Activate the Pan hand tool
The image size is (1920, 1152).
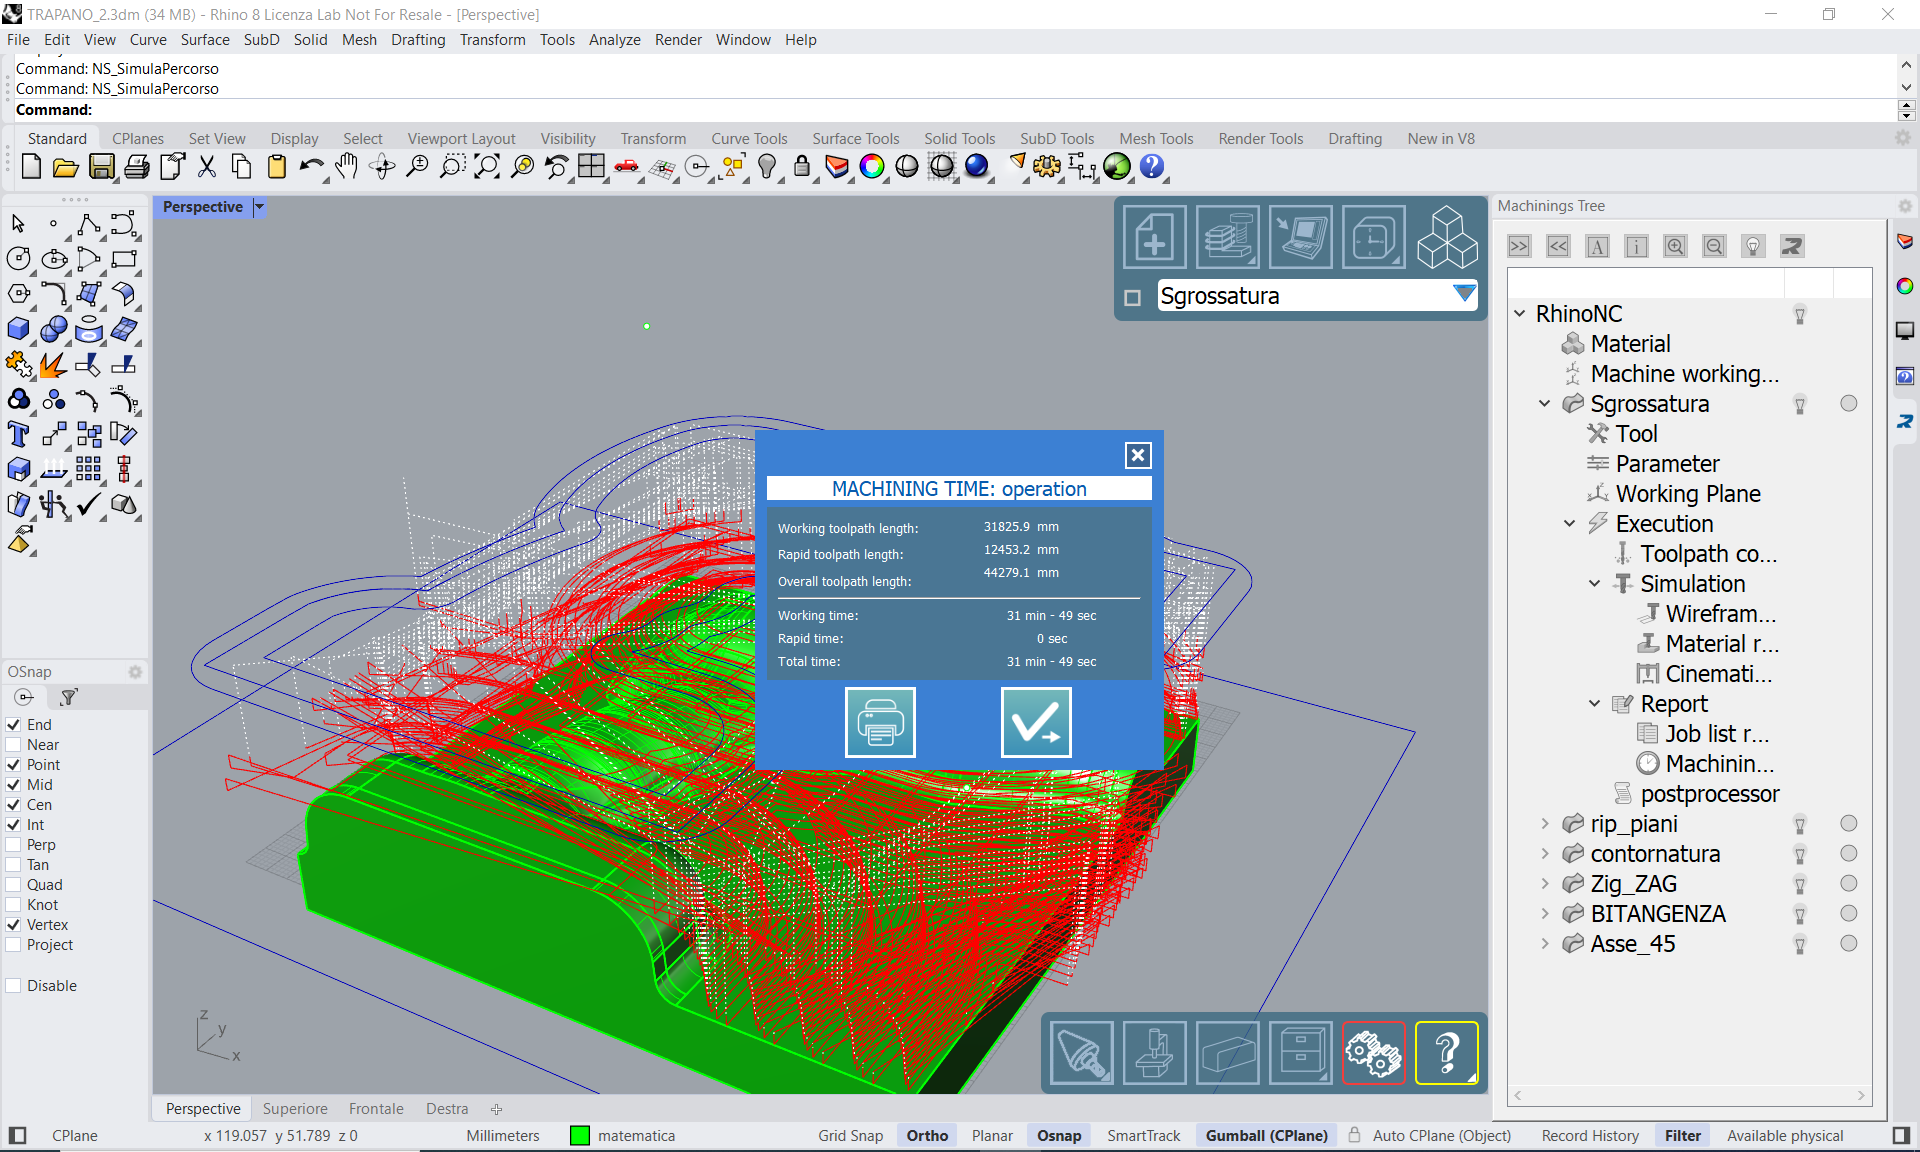(346, 167)
